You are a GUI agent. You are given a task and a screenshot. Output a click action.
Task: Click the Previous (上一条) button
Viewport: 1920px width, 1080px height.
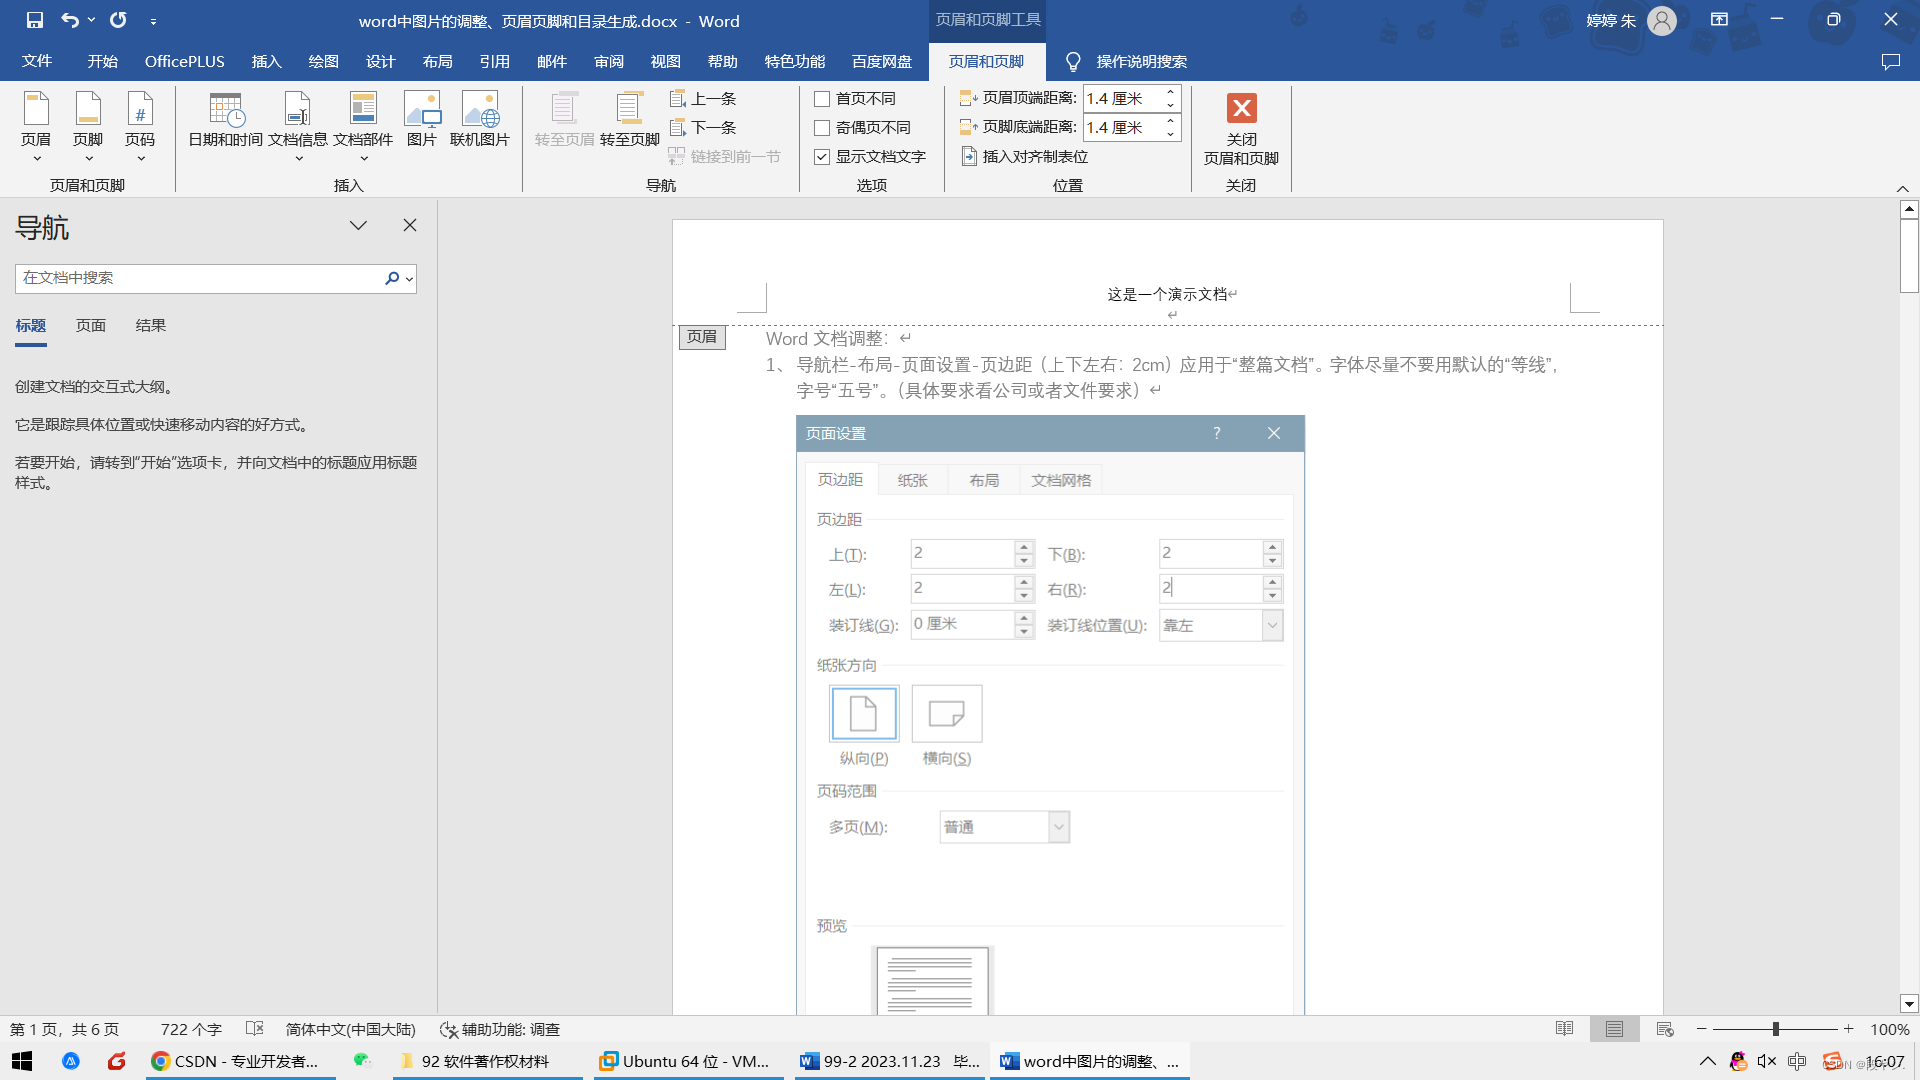tap(704, 99)
